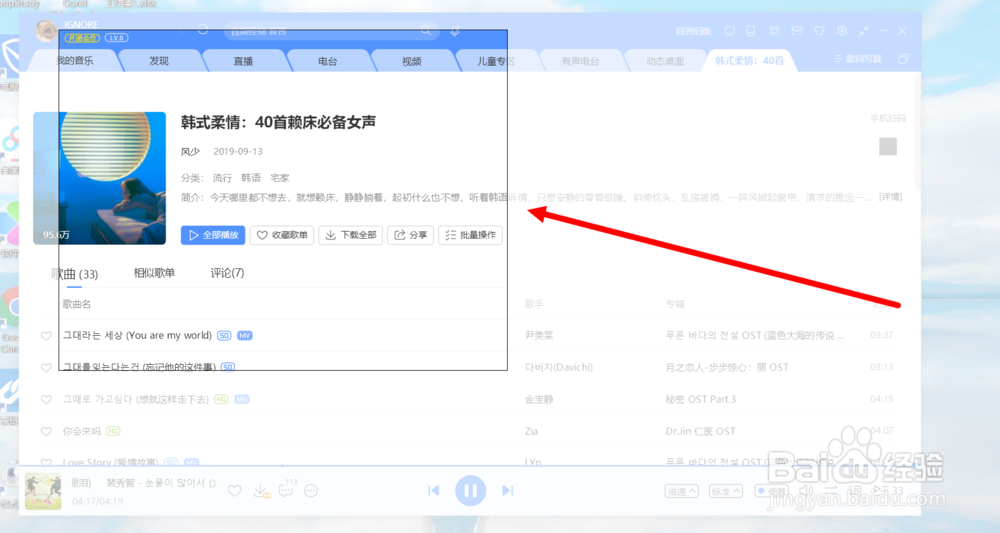The height and width of the screenshot is (533, 1000).
Task: Click 歌词写真 lyrics photo toggle
Action: click(x=858, y=59)
